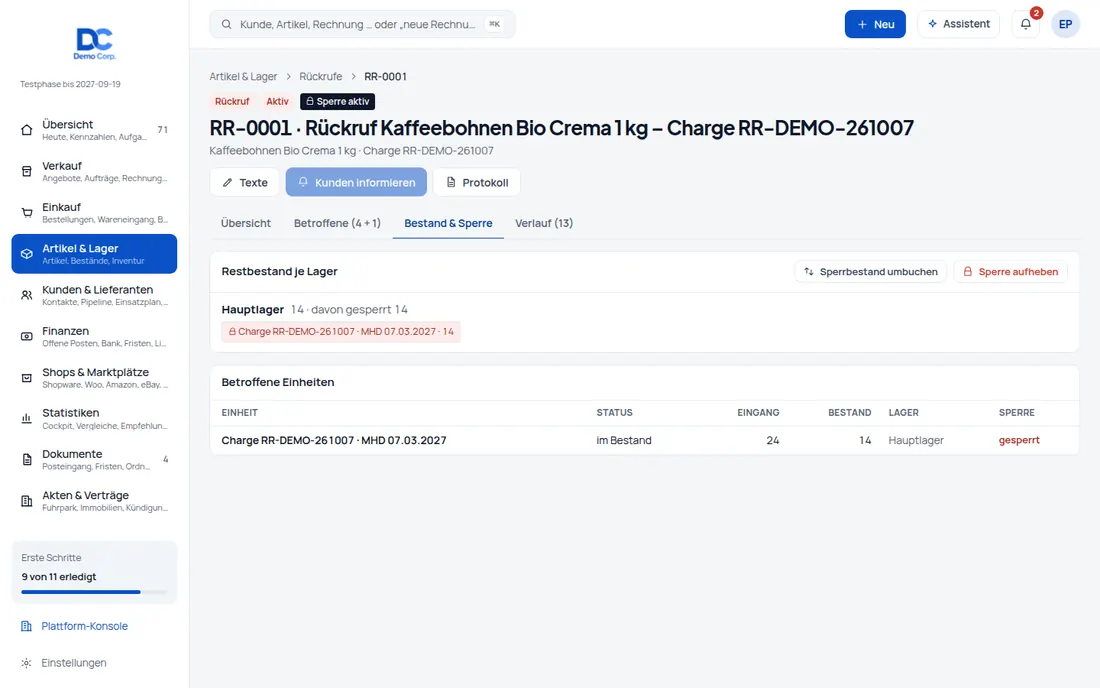Click the search magnifier icon
Image resolution: width=1100 pixels, height=688 pixels.
227,25
